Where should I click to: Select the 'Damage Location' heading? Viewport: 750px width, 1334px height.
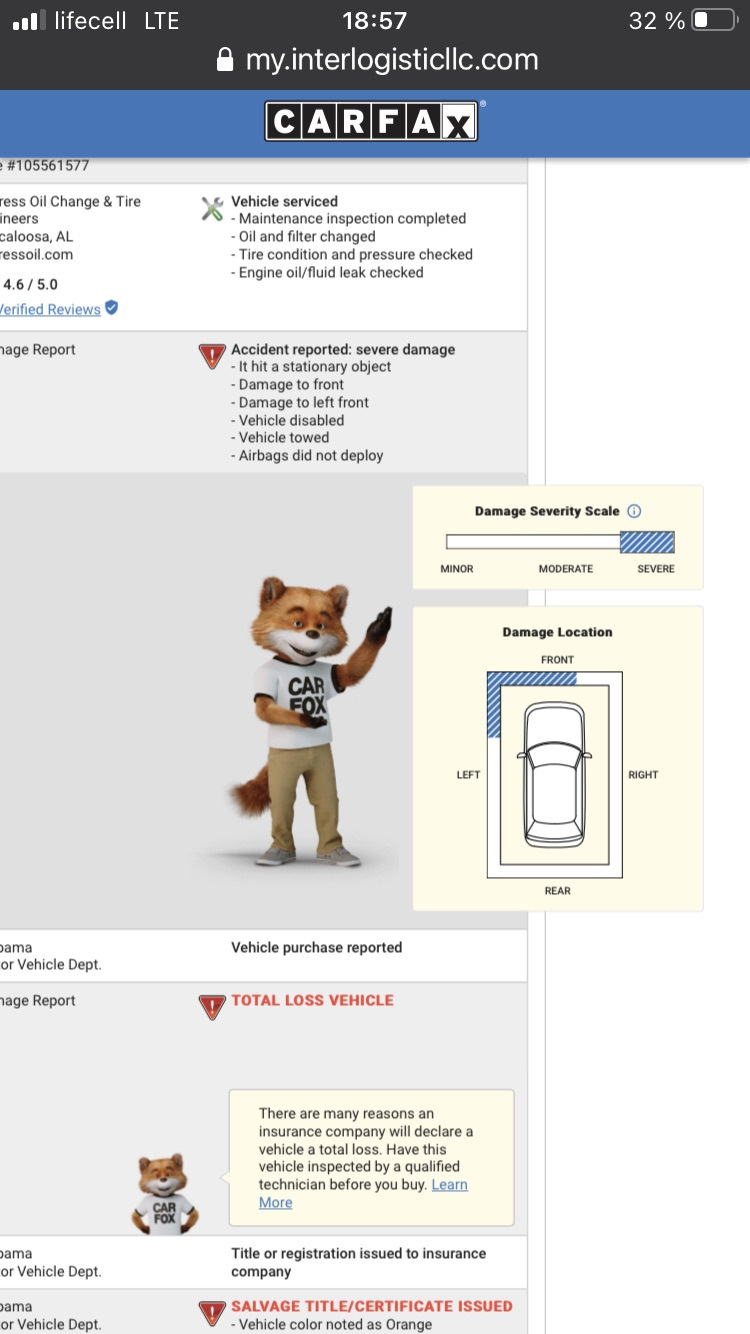coord(557,632)
